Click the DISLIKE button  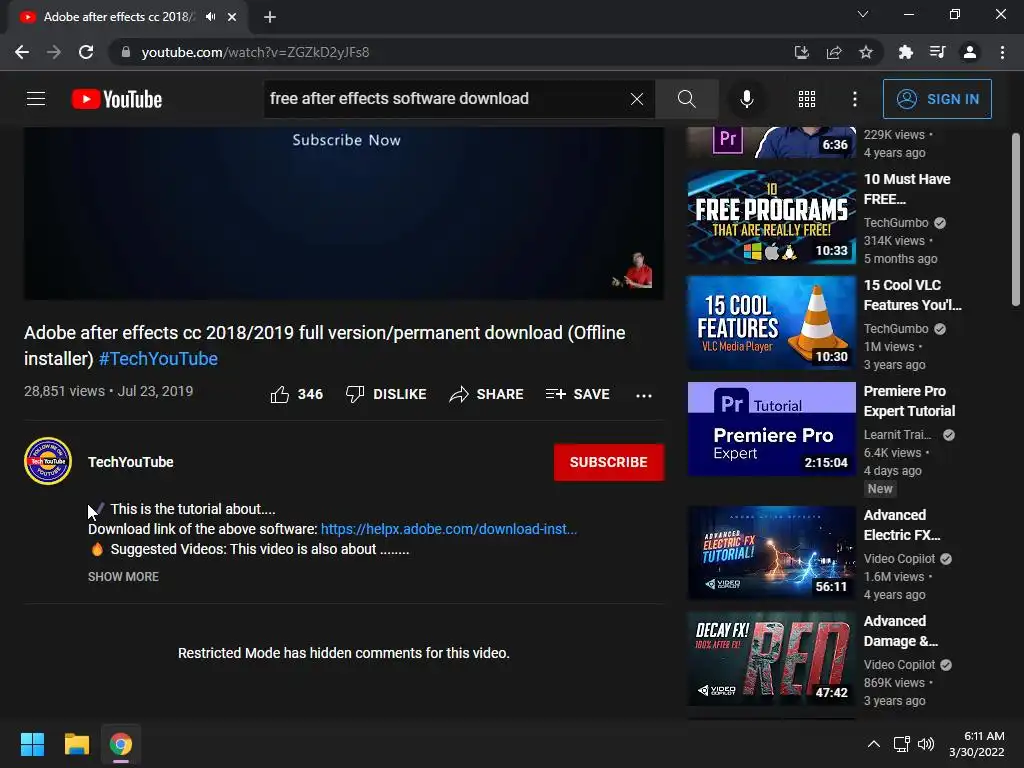point(386,394)
